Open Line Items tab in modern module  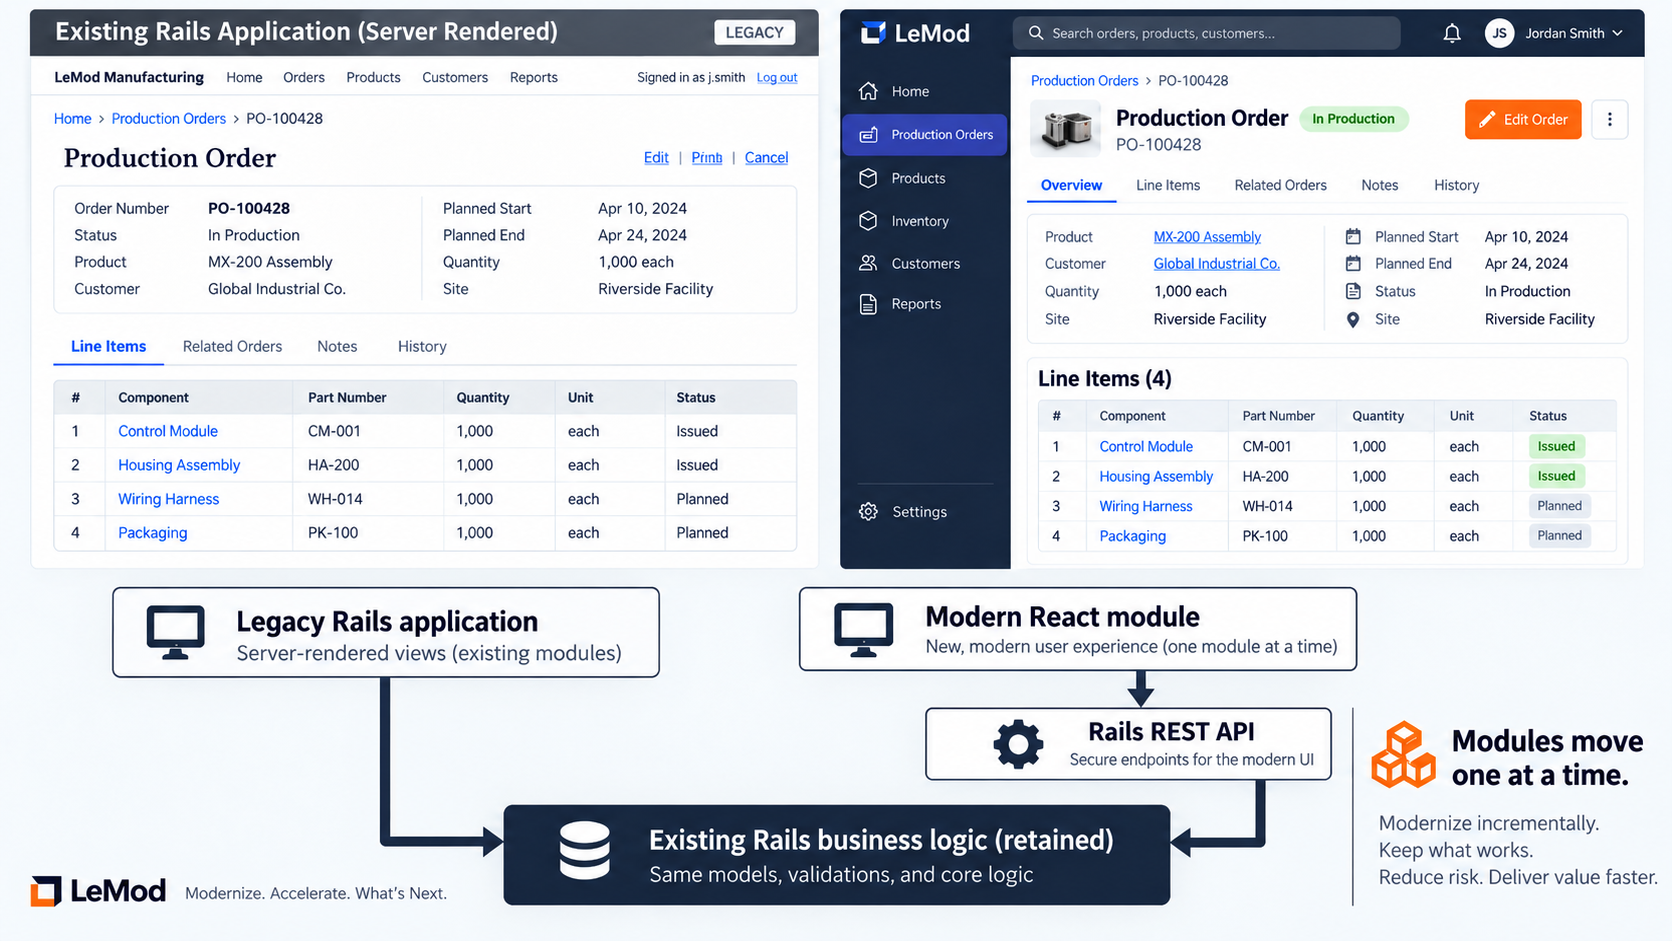(1168, 185)
